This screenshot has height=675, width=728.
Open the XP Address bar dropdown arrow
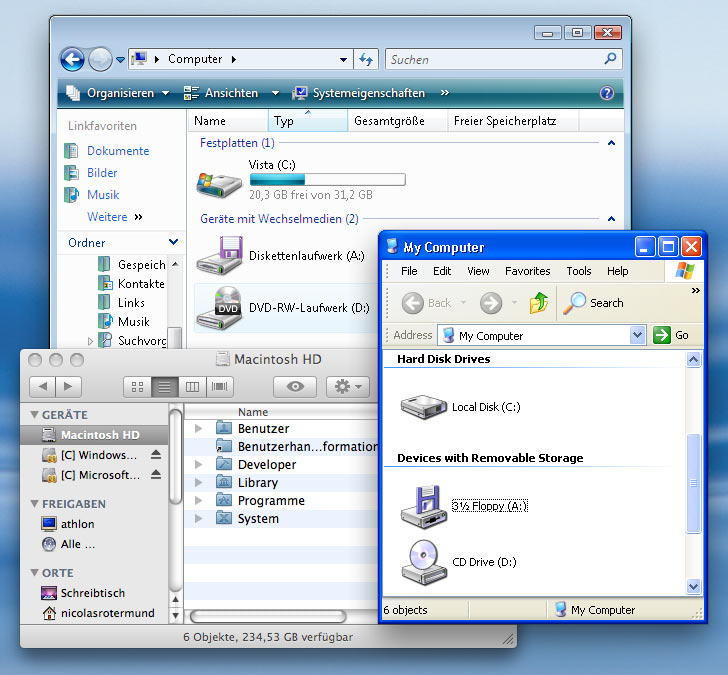(x=637, y=336)
